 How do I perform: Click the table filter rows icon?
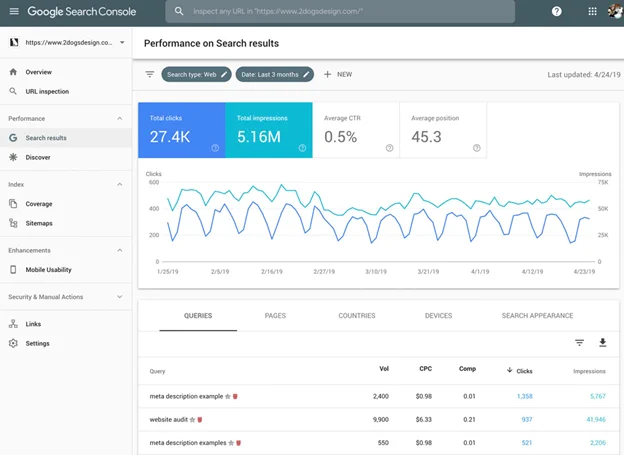[x=579, y=342]
